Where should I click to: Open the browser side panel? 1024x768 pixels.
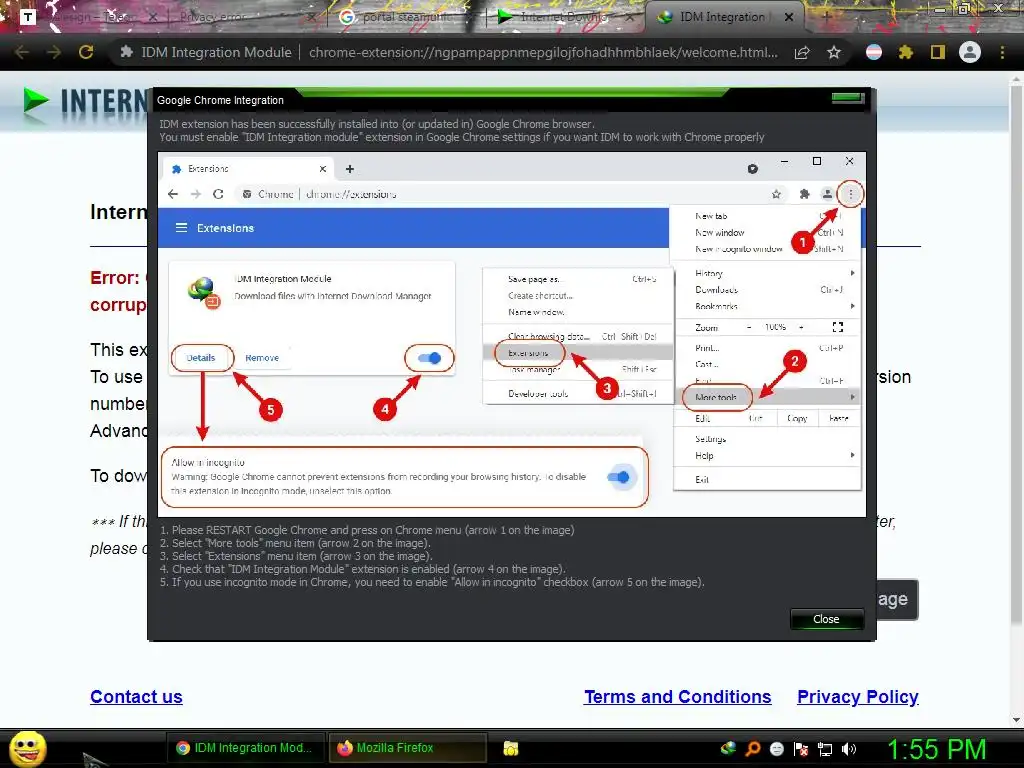[938, 52]
